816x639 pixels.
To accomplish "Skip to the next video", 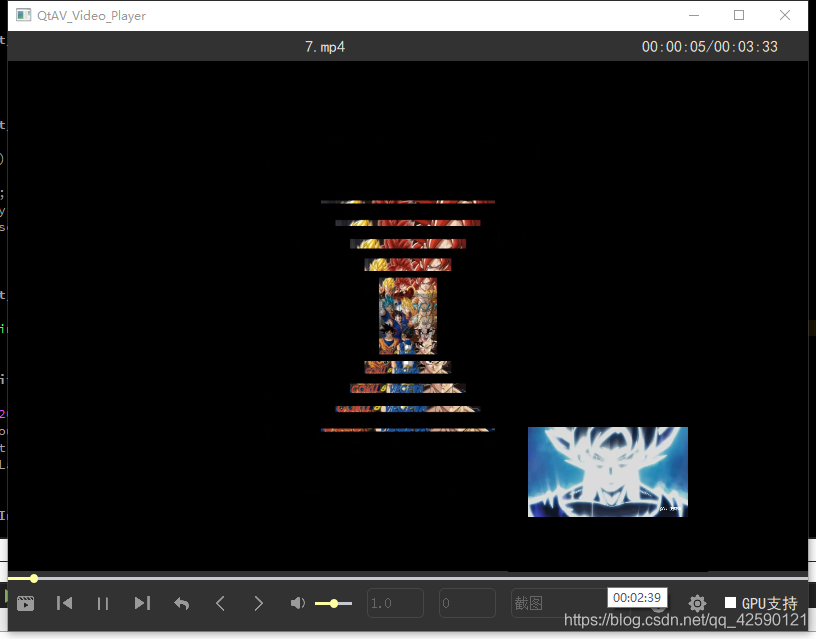I will [142, 604].
